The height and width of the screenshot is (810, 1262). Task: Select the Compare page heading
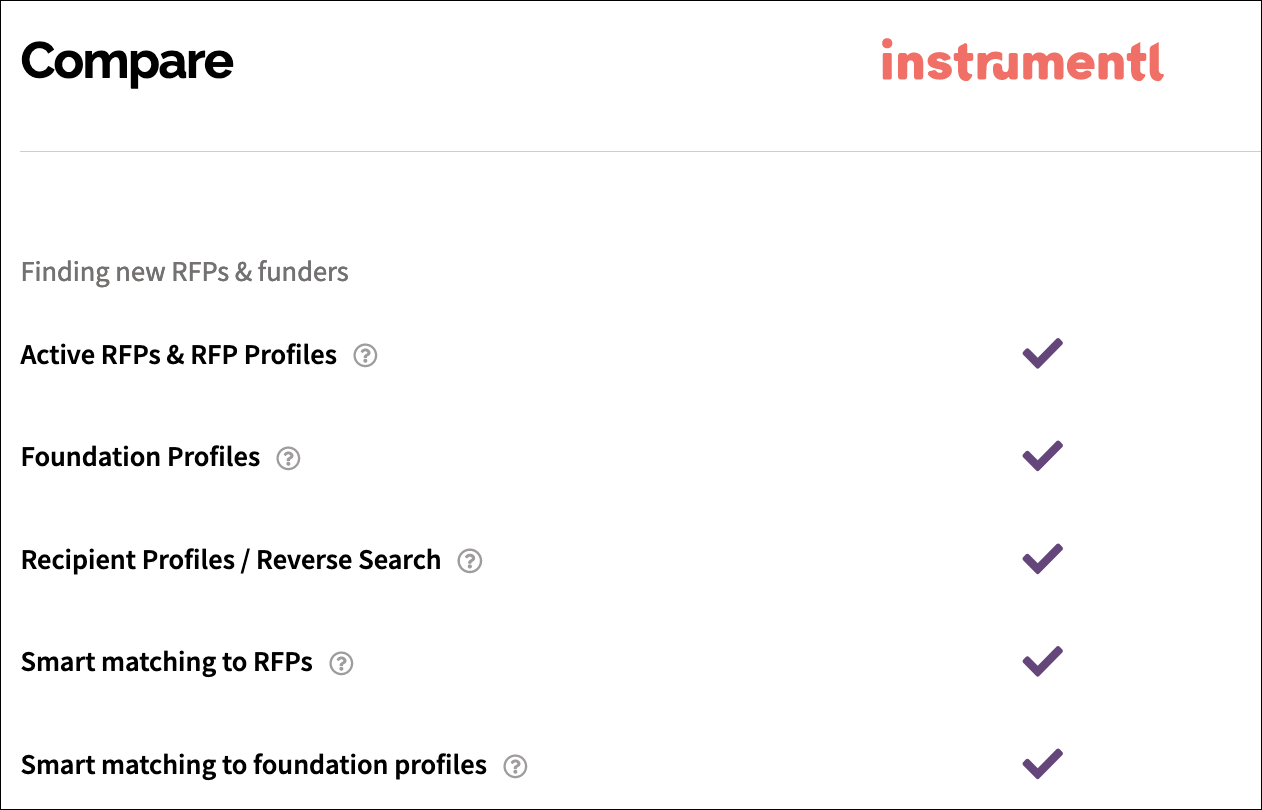point(126,62)
